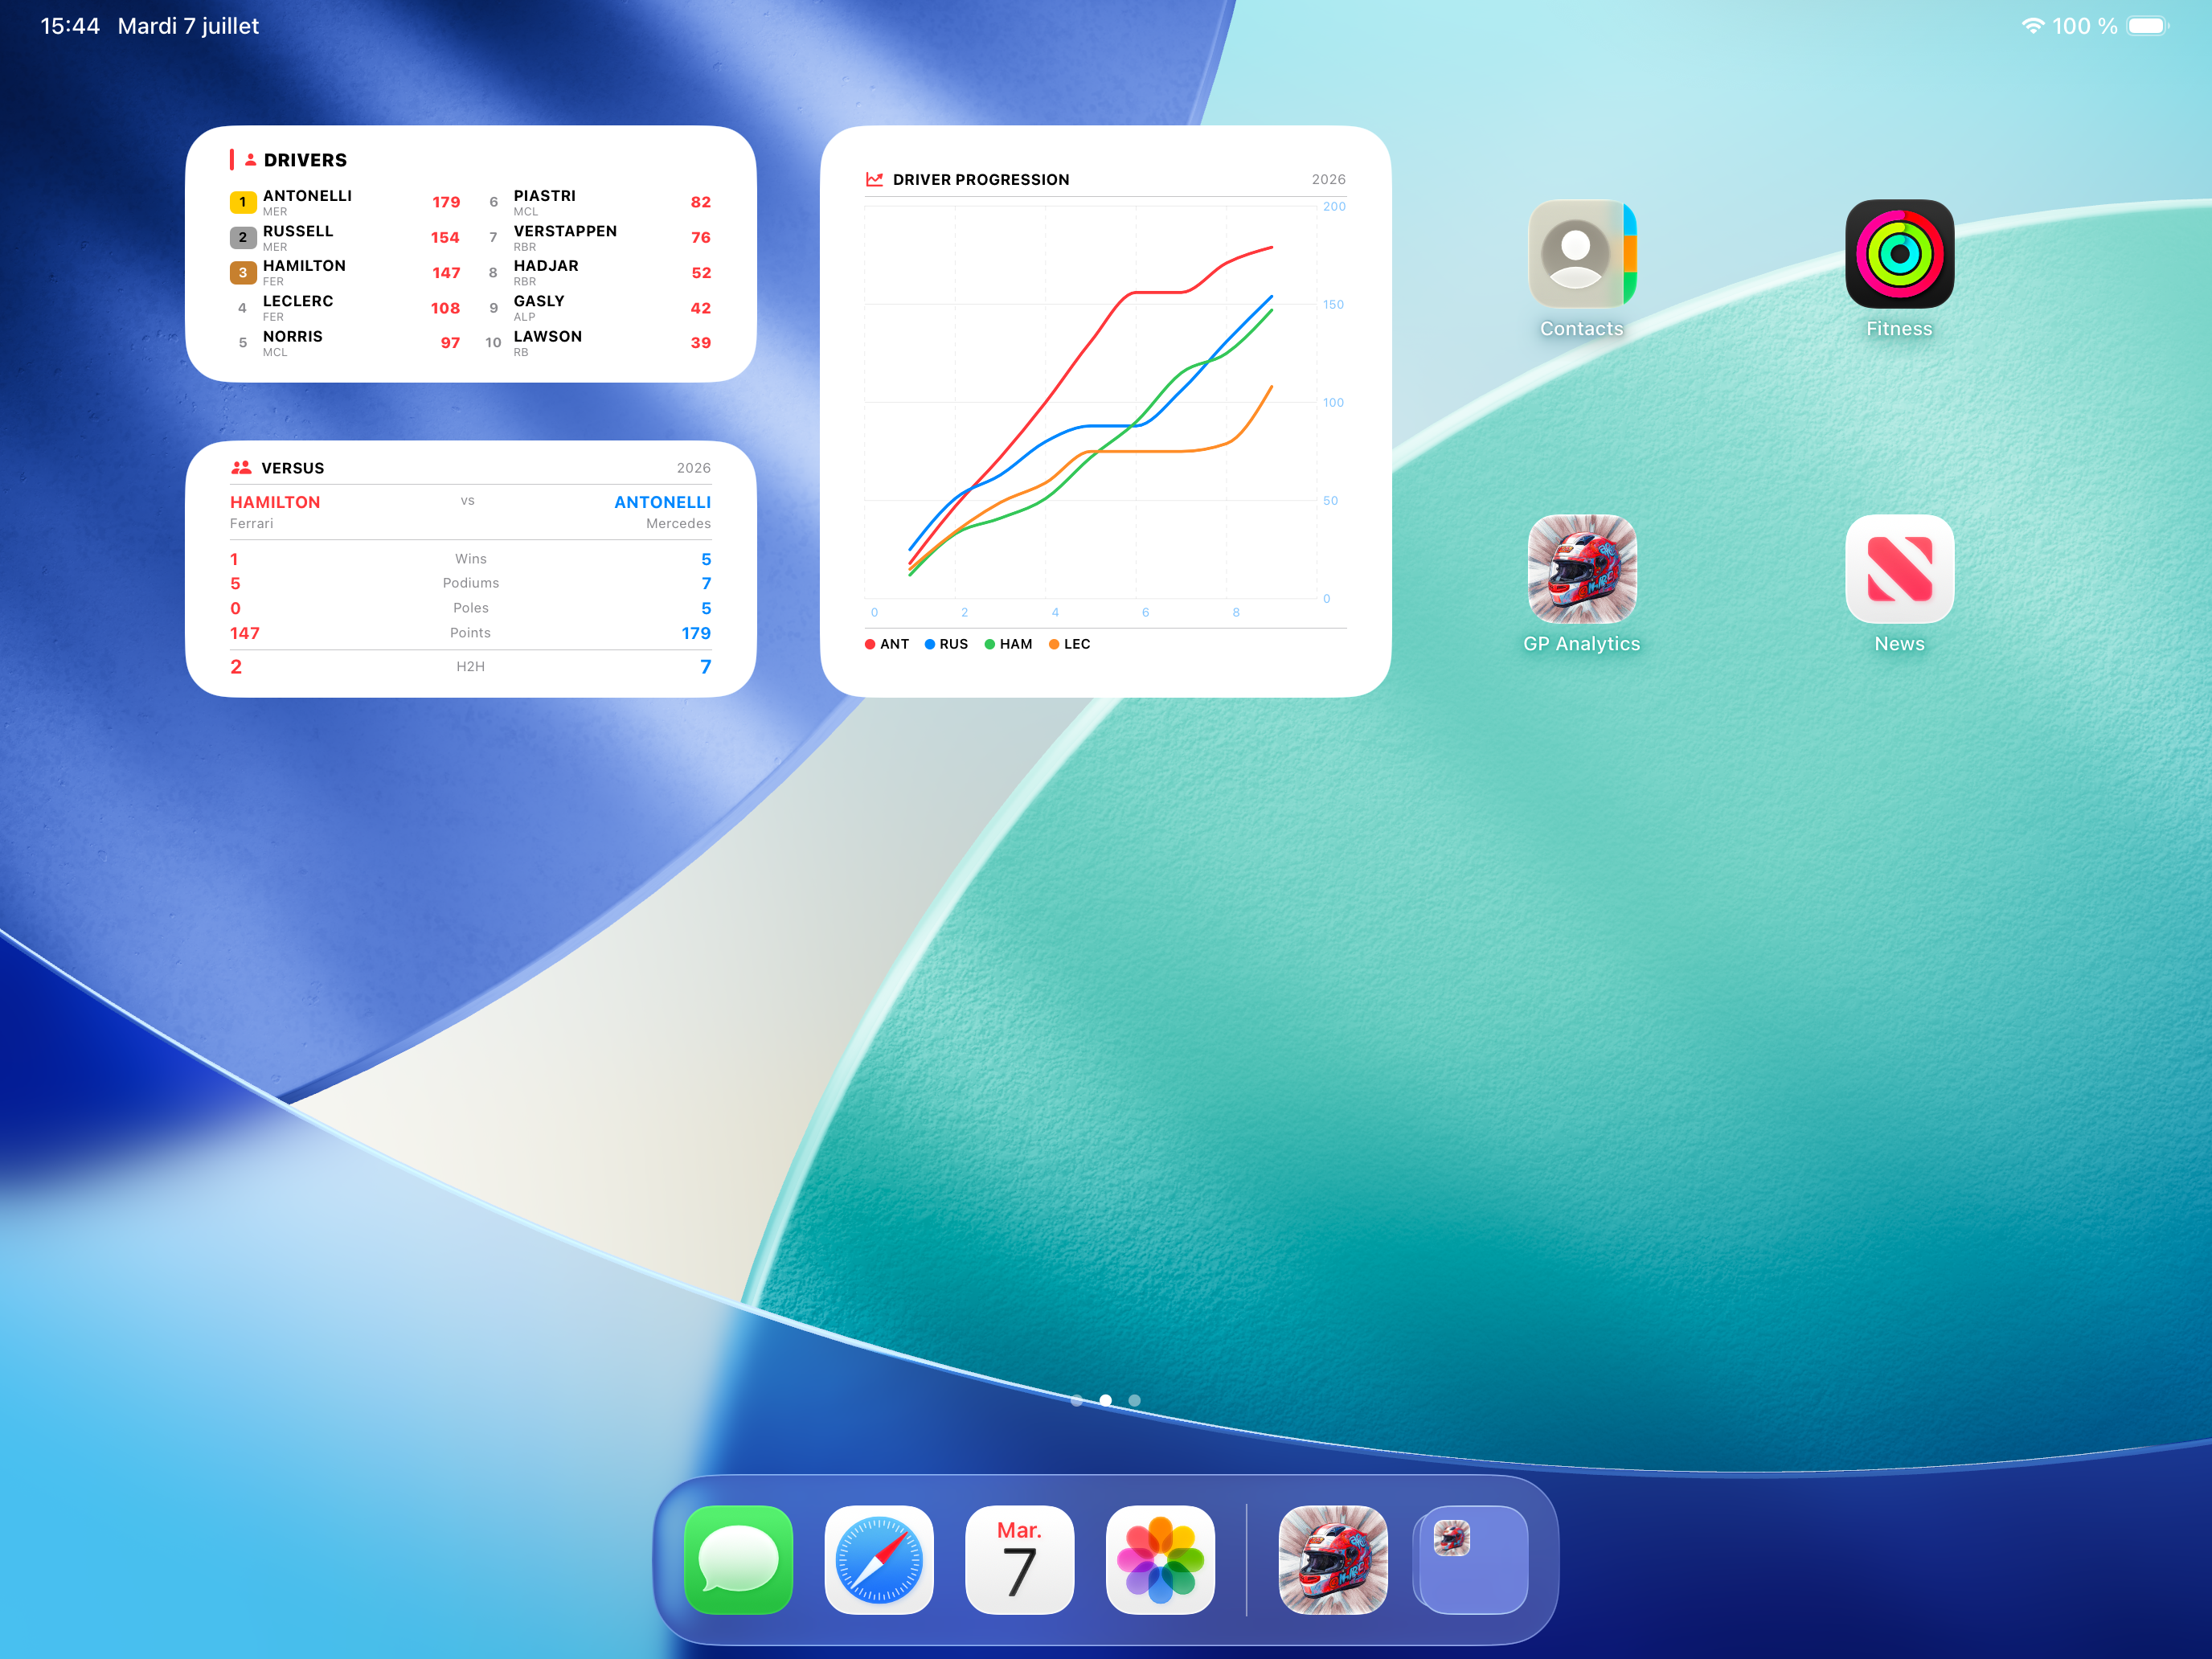
Task: Go to the first home screen page dot
Action: [1077, 1400]
